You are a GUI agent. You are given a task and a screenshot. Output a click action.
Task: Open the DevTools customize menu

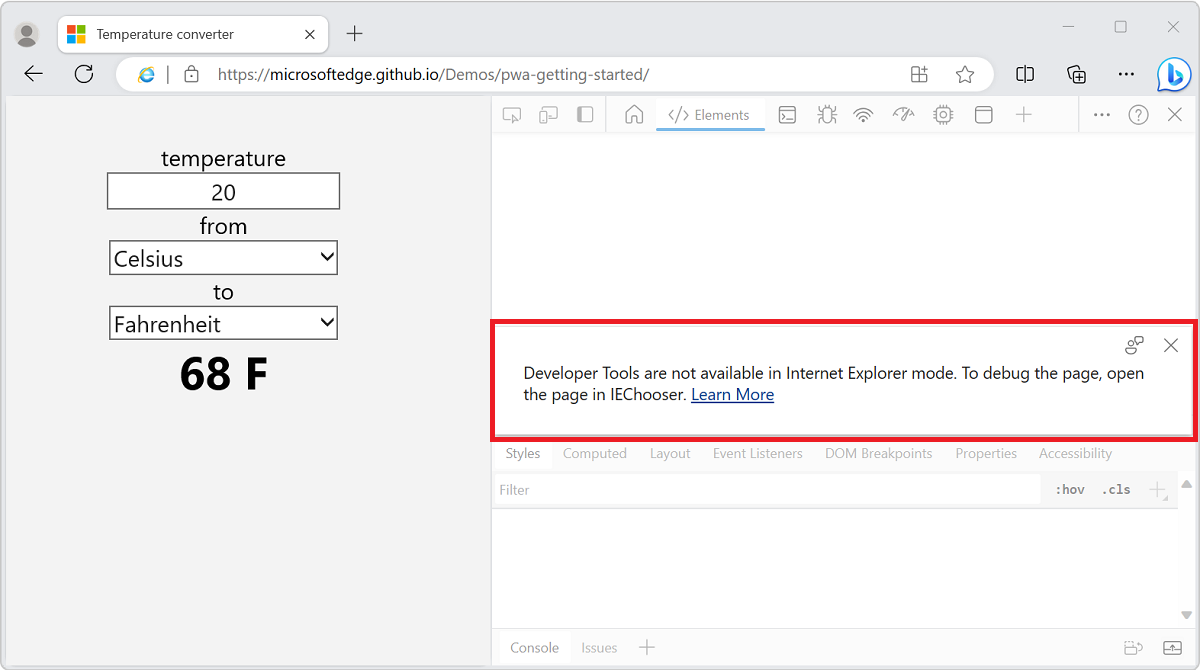1101,114
